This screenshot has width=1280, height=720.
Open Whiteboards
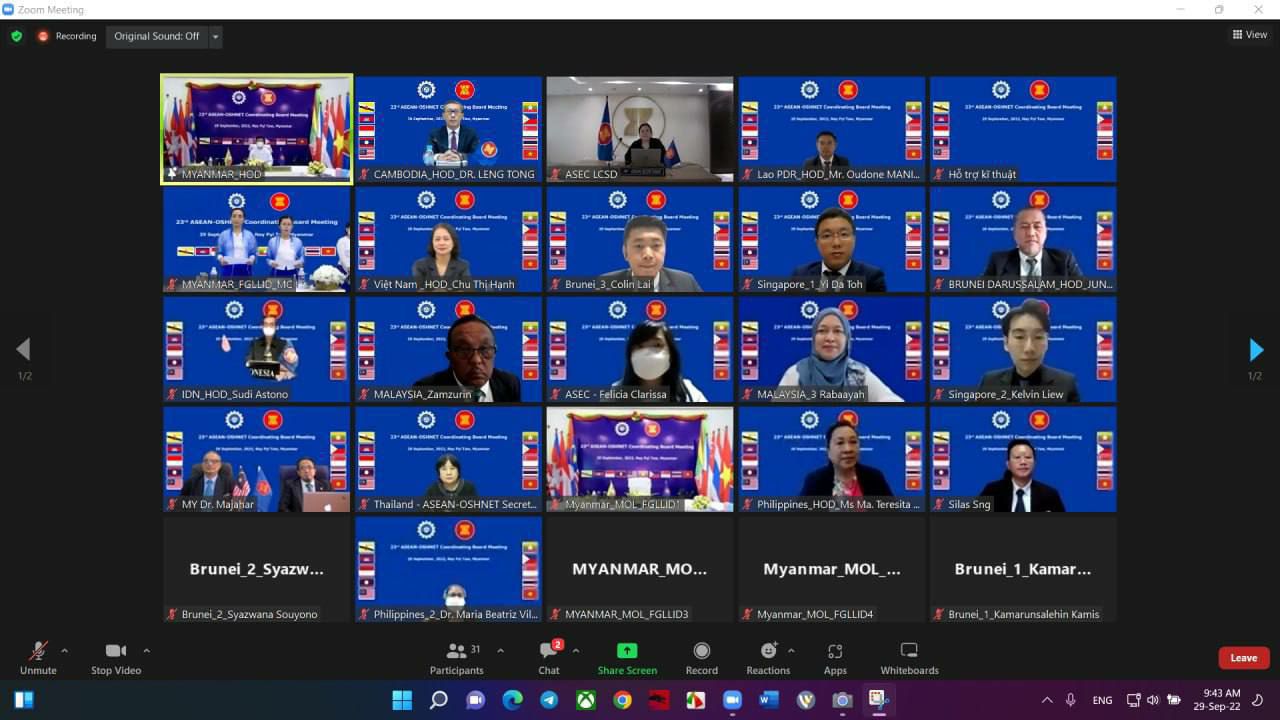[x=909, y=657]
